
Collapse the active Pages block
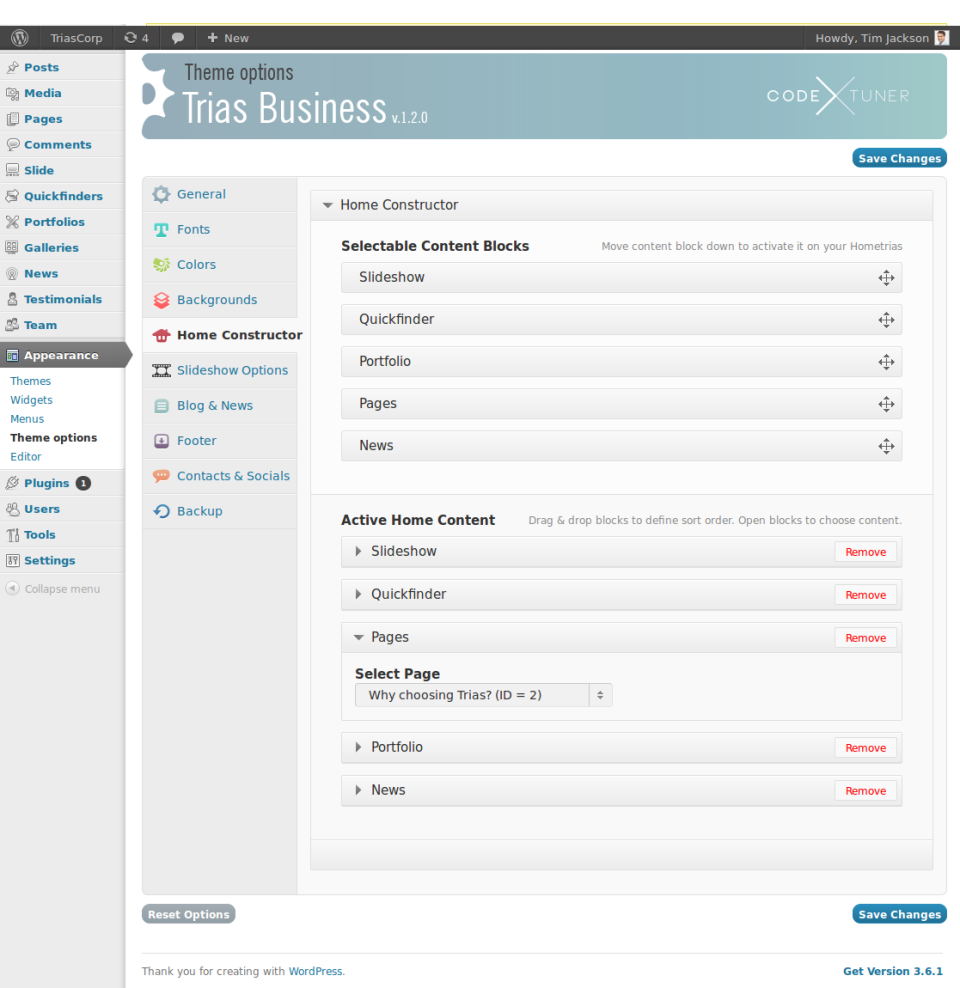(358, 638)
